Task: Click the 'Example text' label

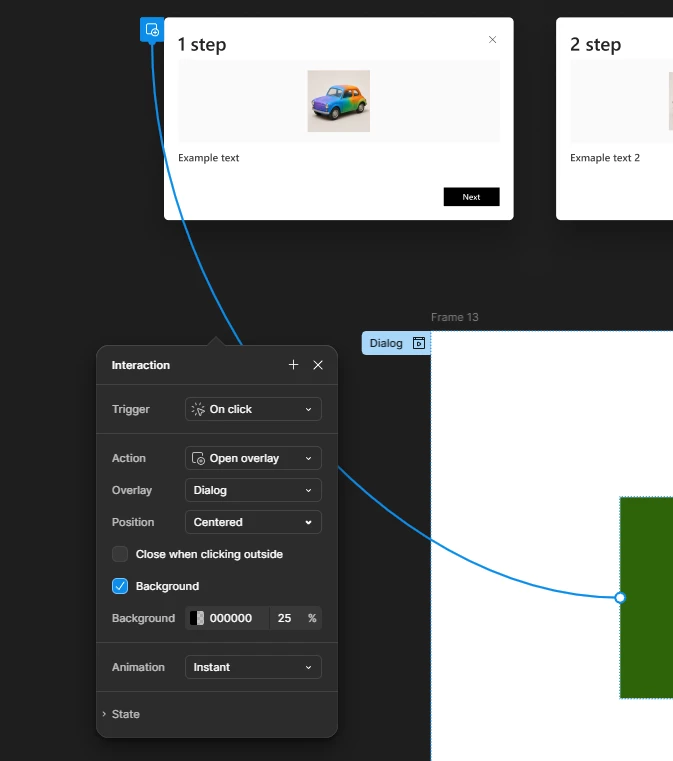Action: coord(209,158)
